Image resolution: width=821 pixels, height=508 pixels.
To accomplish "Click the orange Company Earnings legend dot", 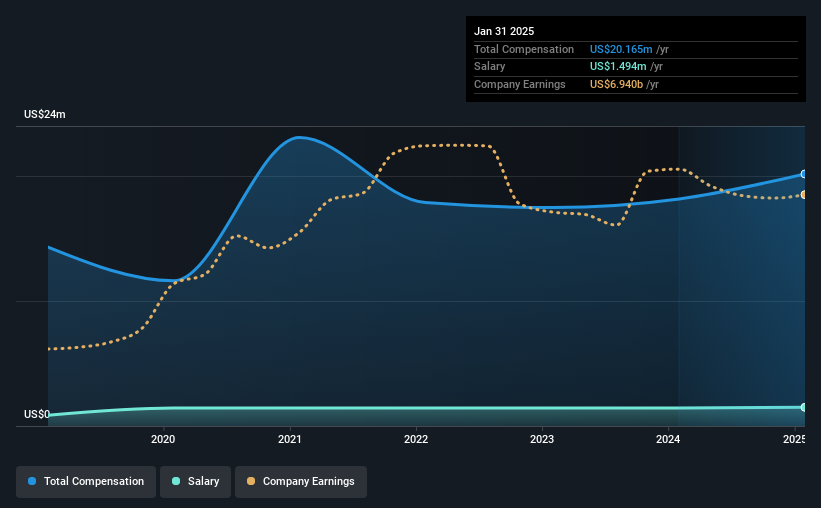I will point(251,481).
